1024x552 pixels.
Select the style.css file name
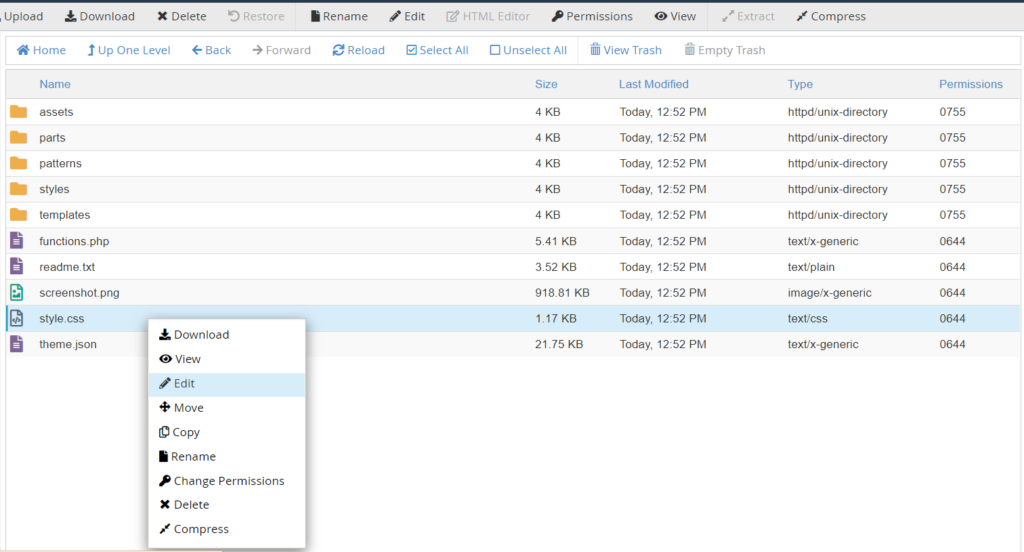pos(61,319)
